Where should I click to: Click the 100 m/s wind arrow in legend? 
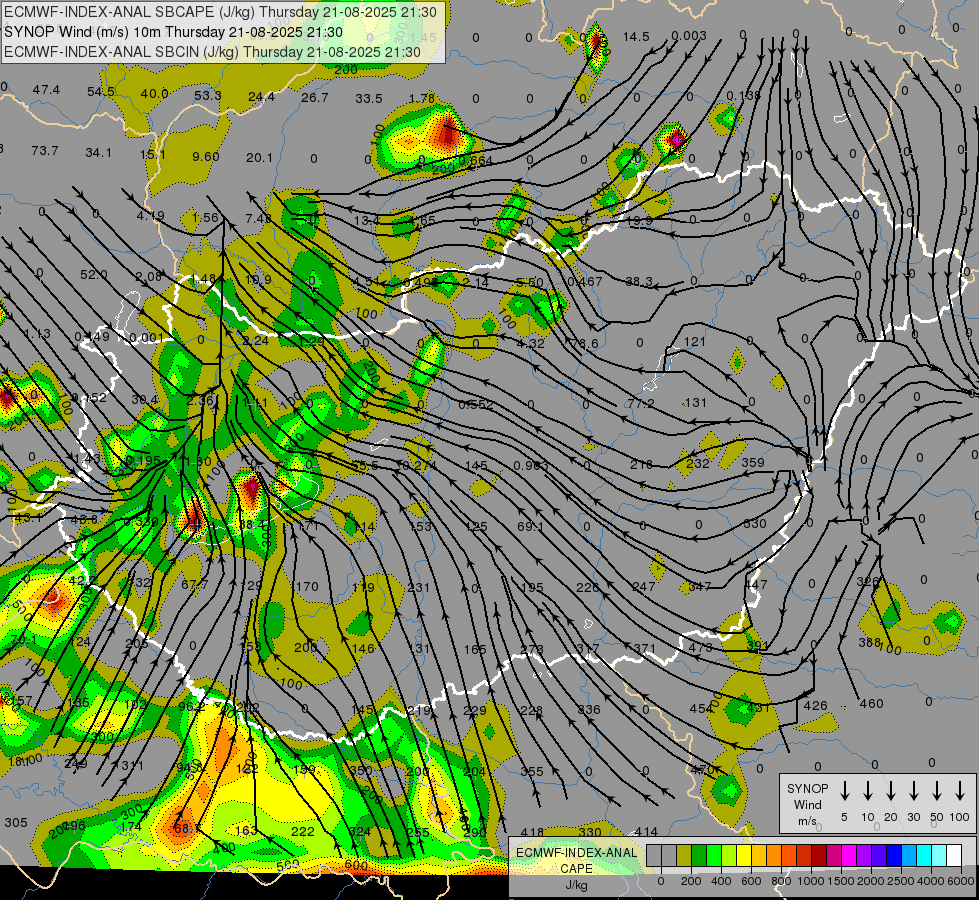960,791
